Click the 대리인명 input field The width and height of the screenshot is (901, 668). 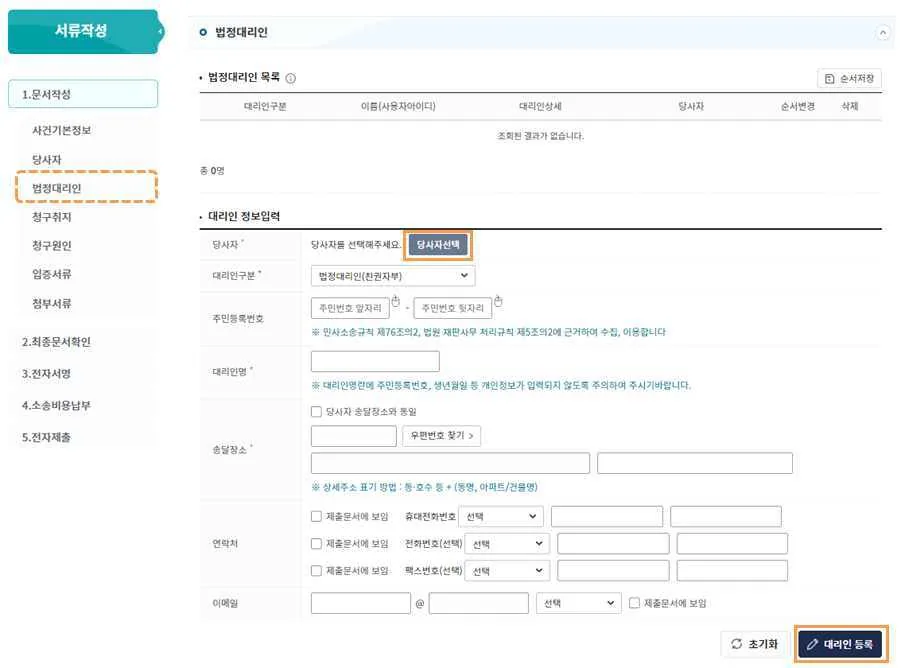[x=375, y=361]
